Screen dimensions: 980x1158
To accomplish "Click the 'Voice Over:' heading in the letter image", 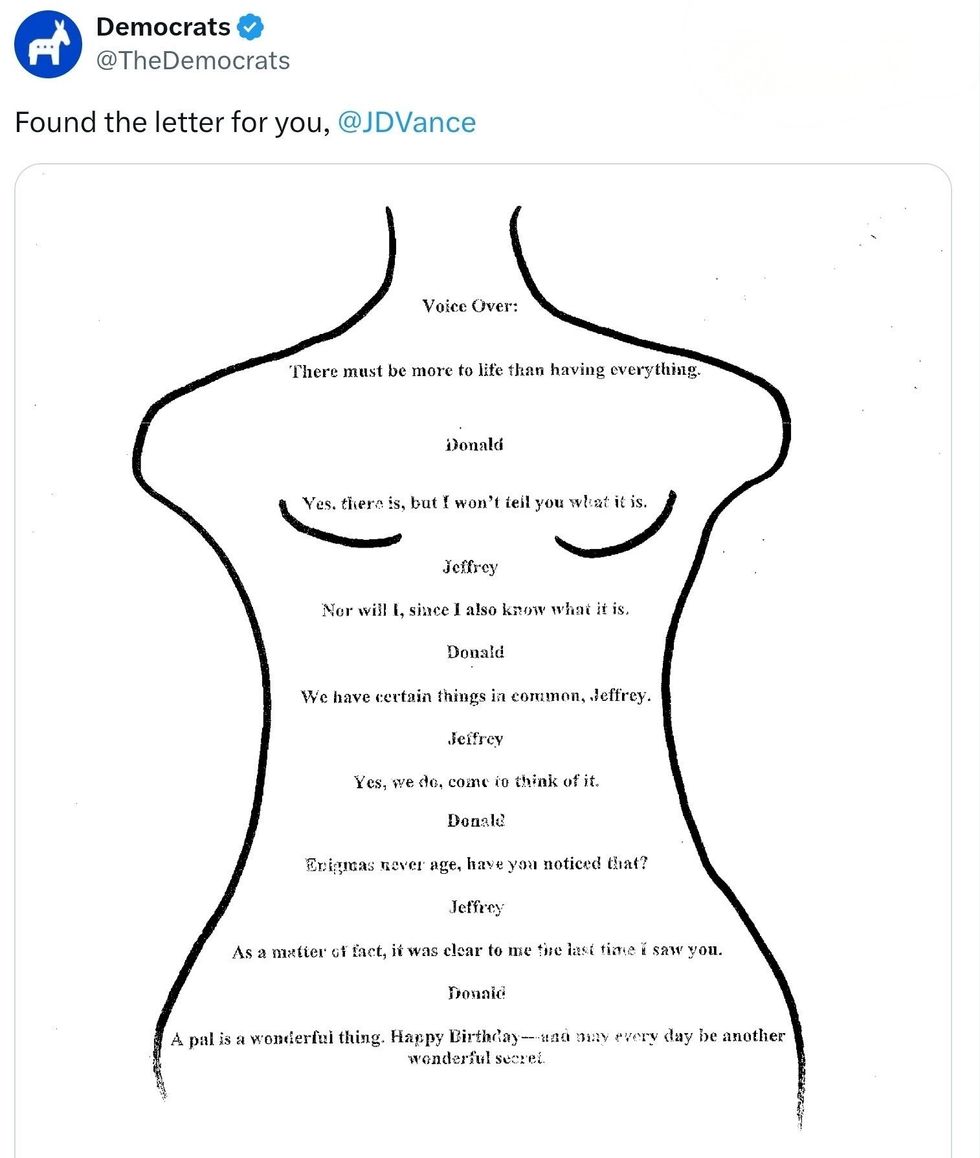I will pyautogui.click(x=470, y=306).
